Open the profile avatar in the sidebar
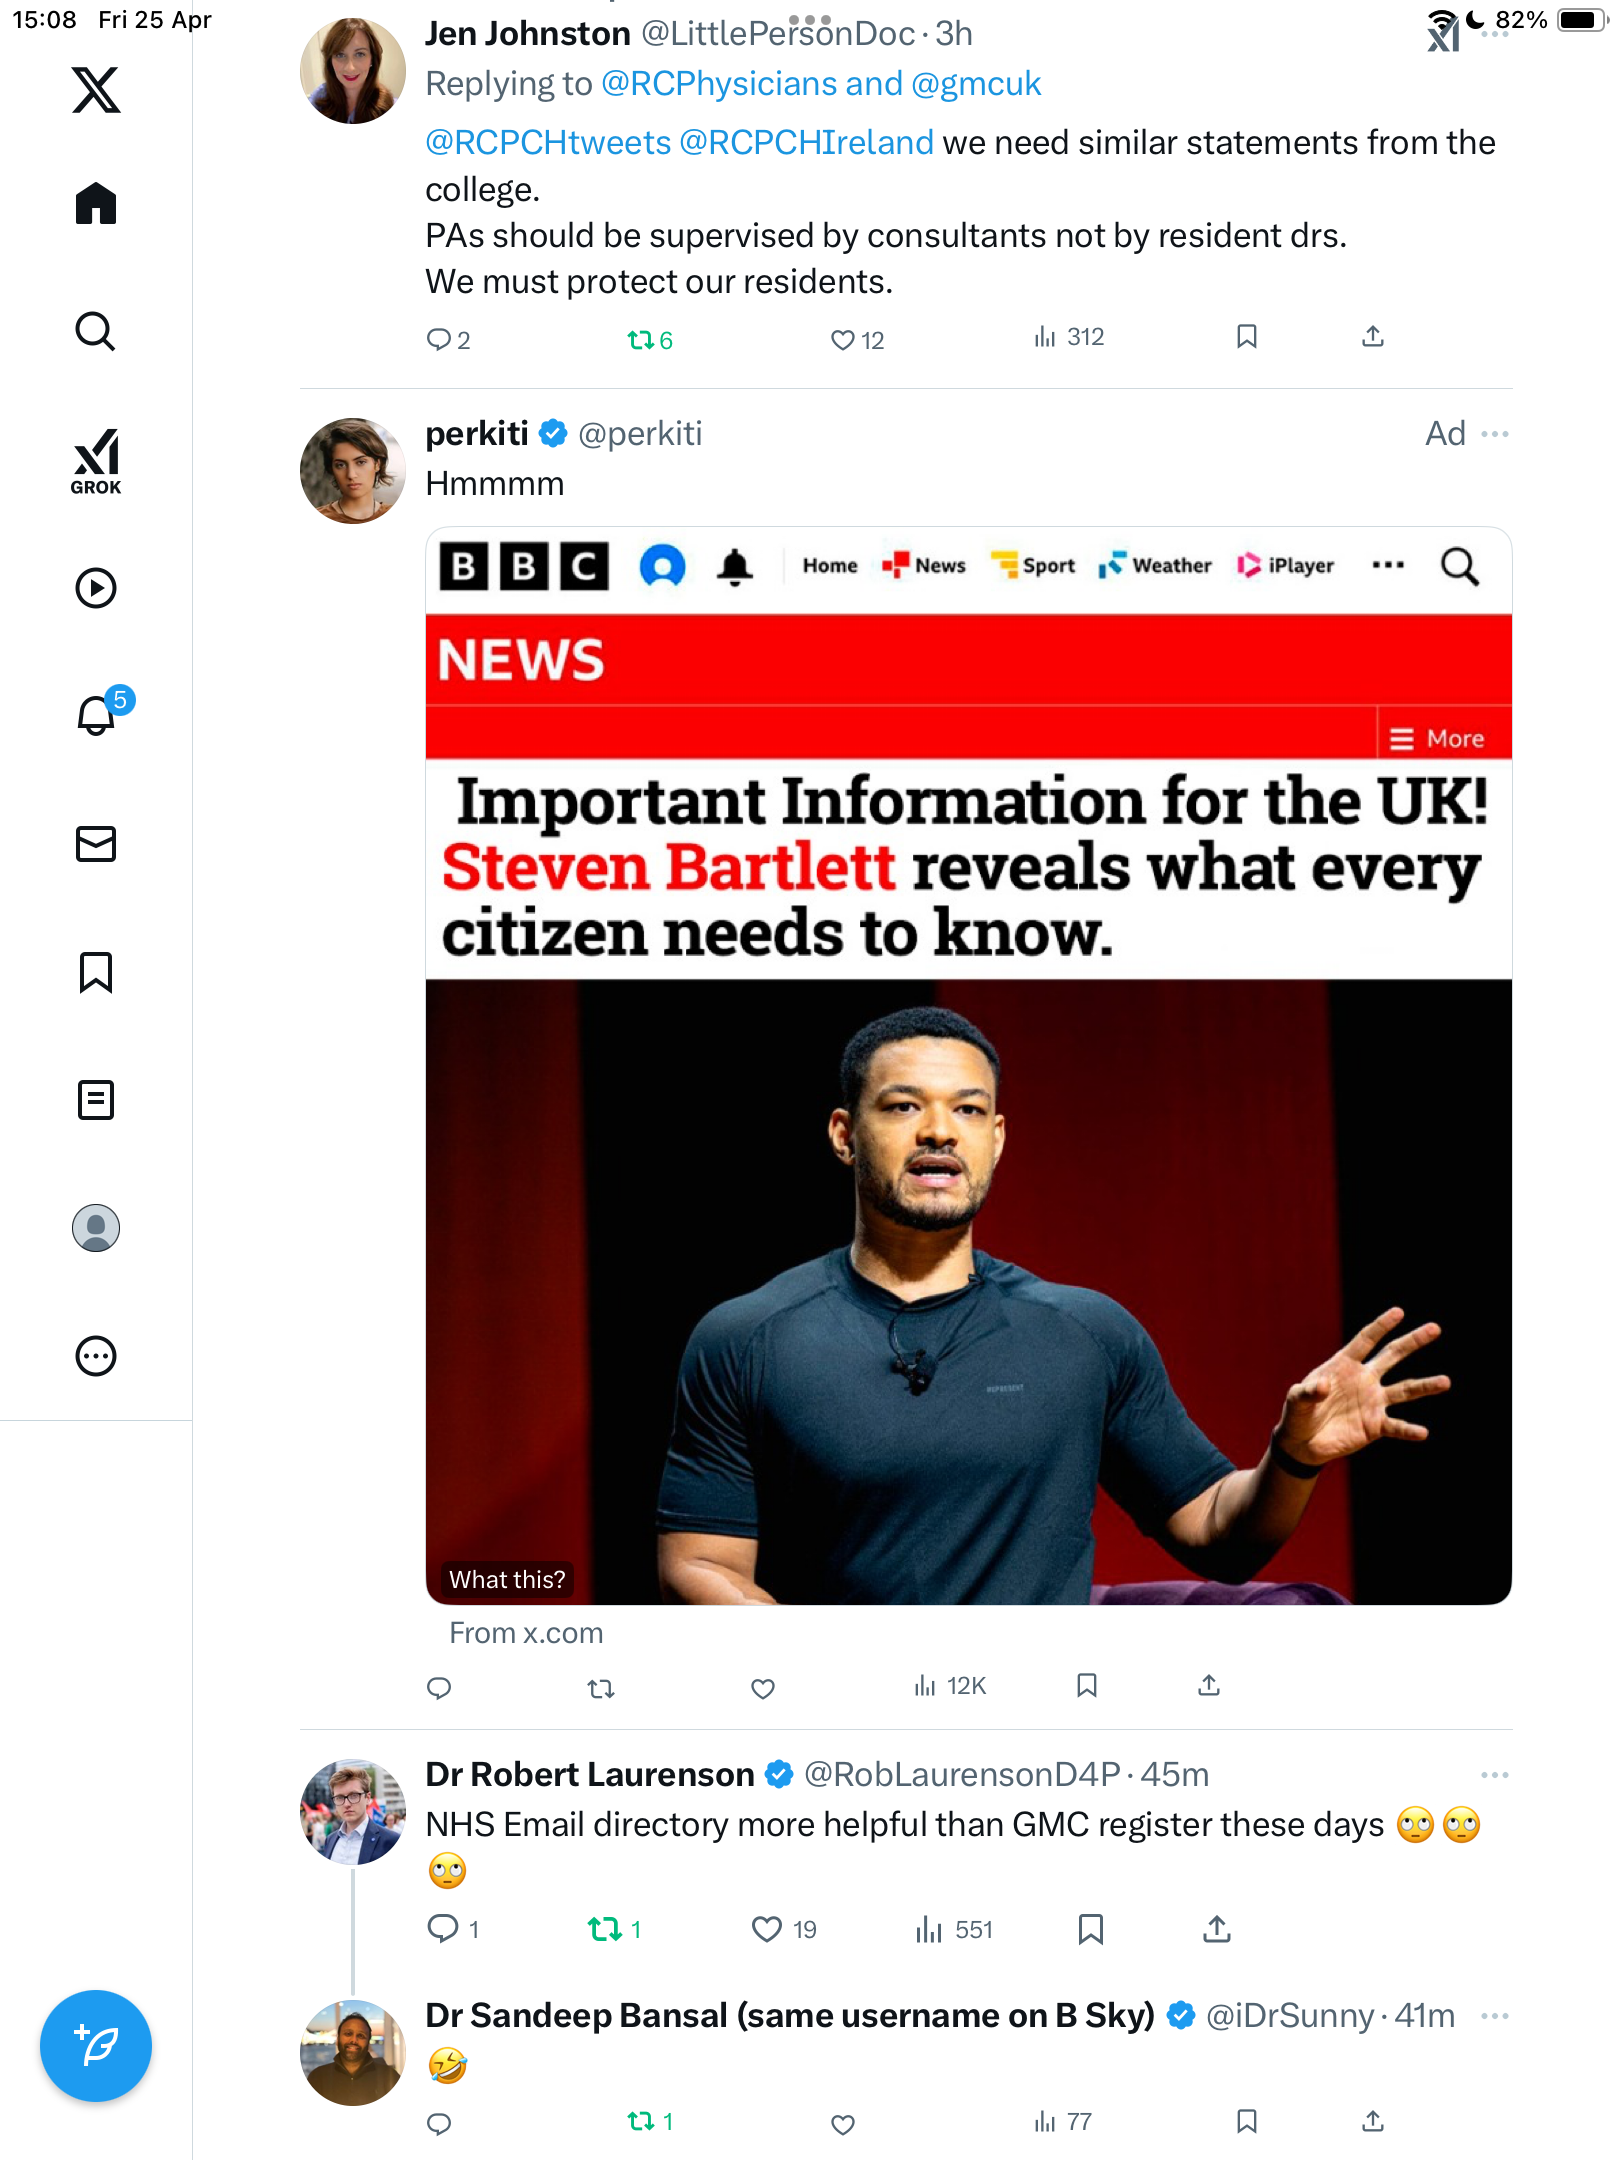Screen dimensions: 1620x2160 click(x=96, y=1228)
